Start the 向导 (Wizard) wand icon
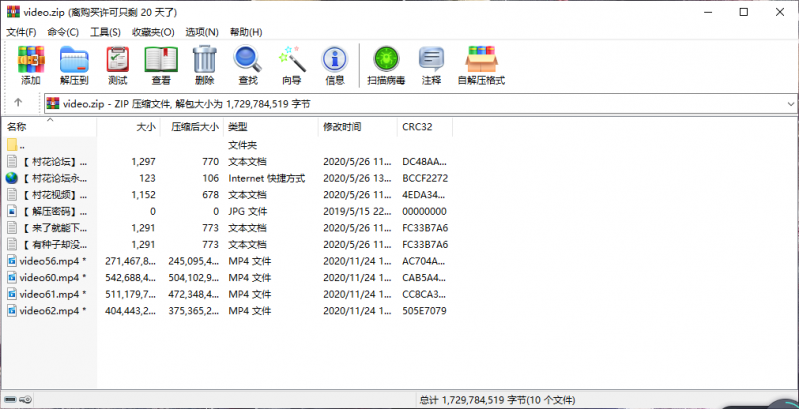Image resolution: width=799 pixels, height=409 pixels. coord(291,64)
